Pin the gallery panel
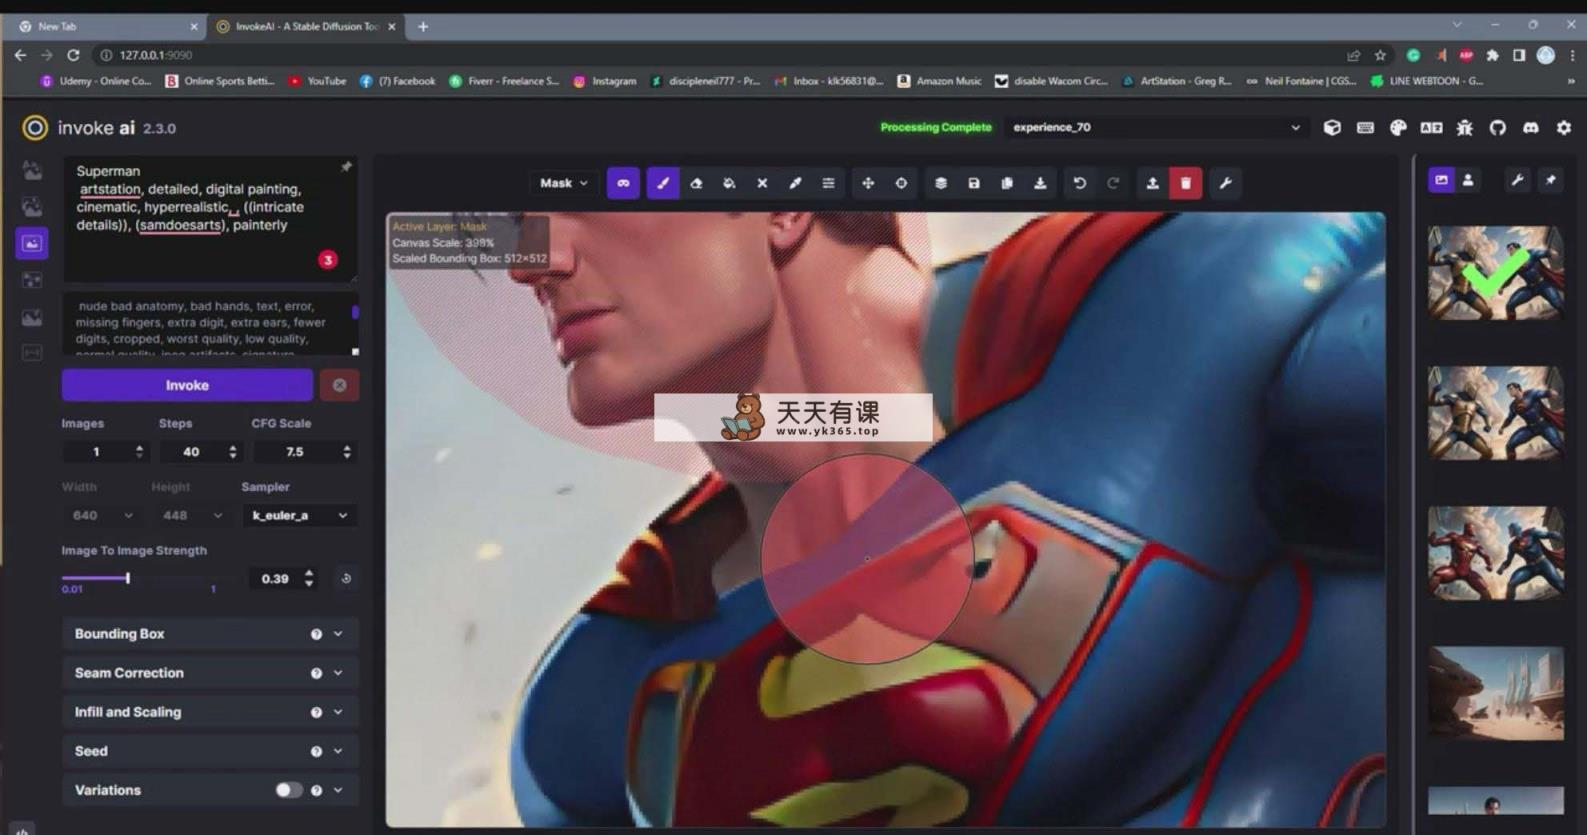 [1550, 180]
